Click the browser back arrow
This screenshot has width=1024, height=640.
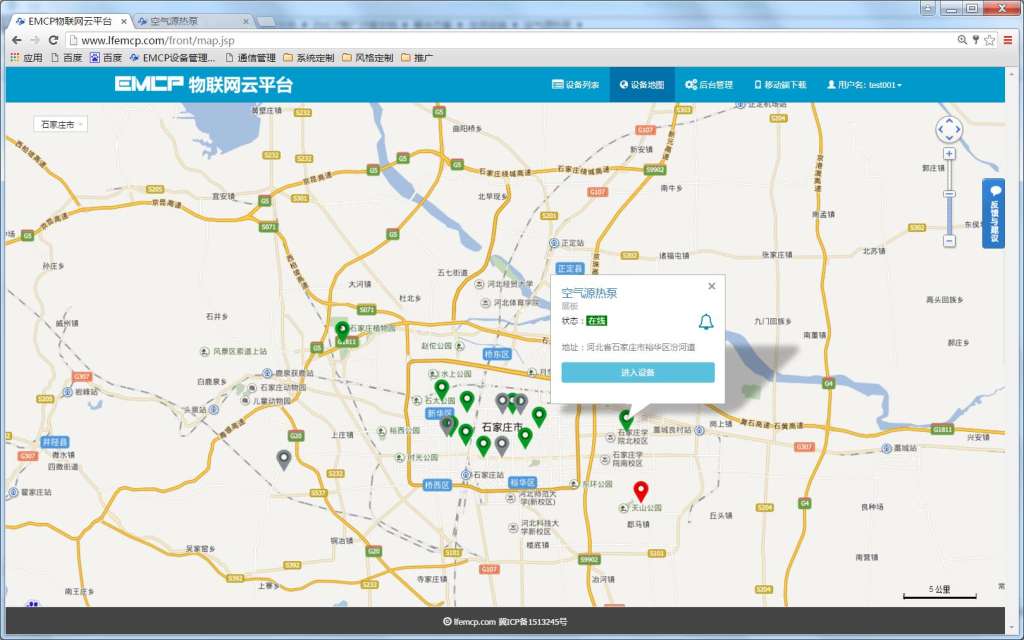pos(17,40)
